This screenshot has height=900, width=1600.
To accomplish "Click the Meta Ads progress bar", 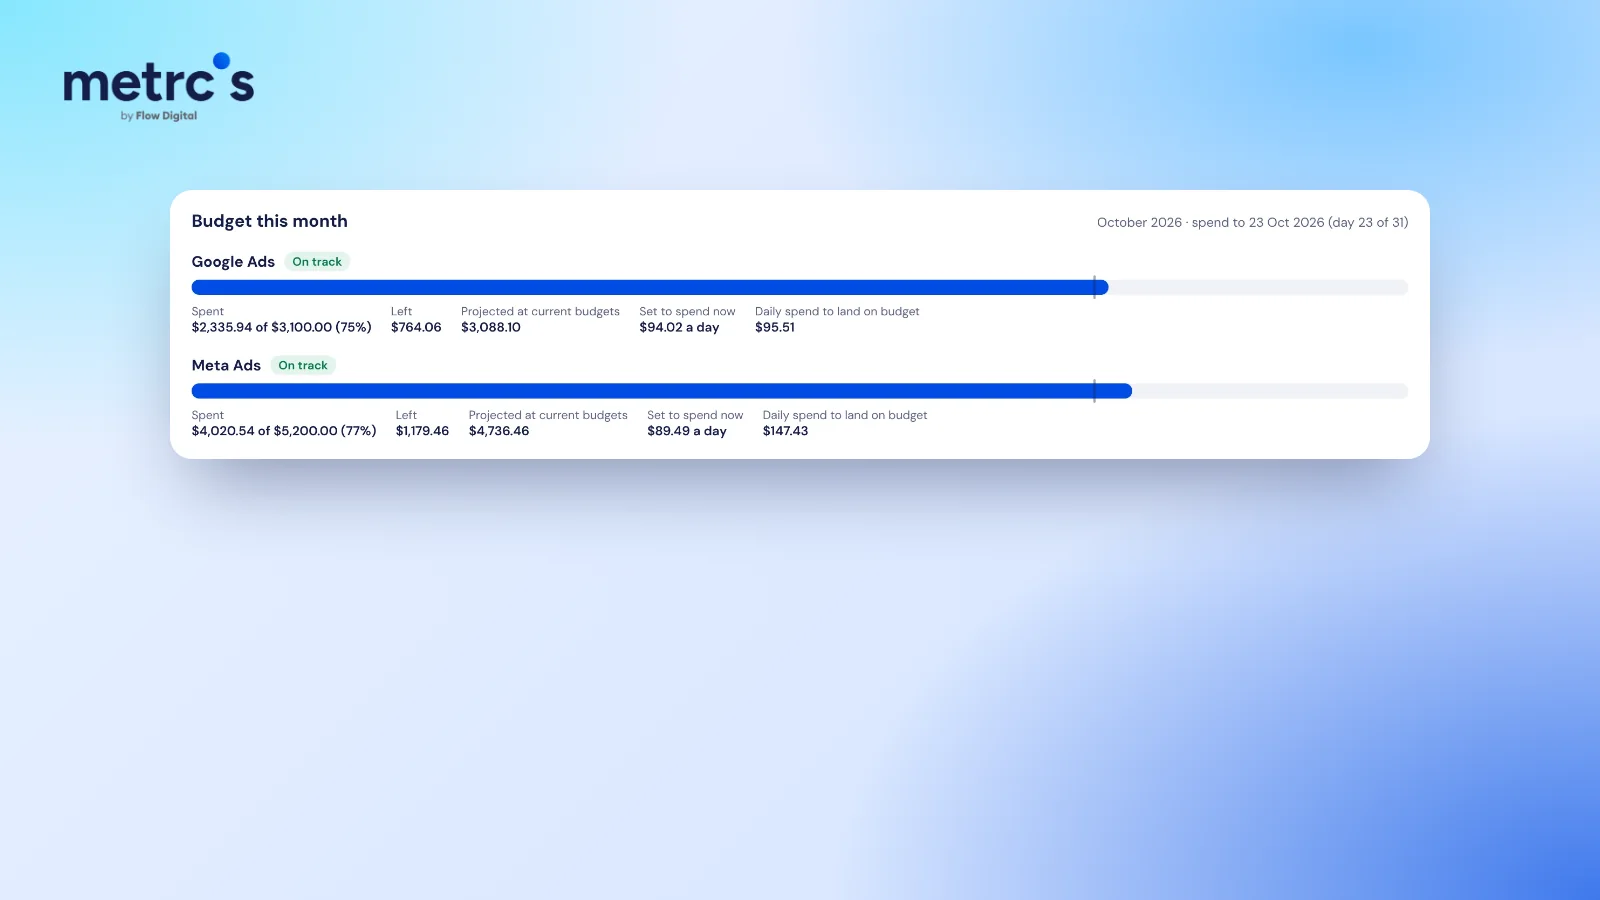I will click(800, 391).
